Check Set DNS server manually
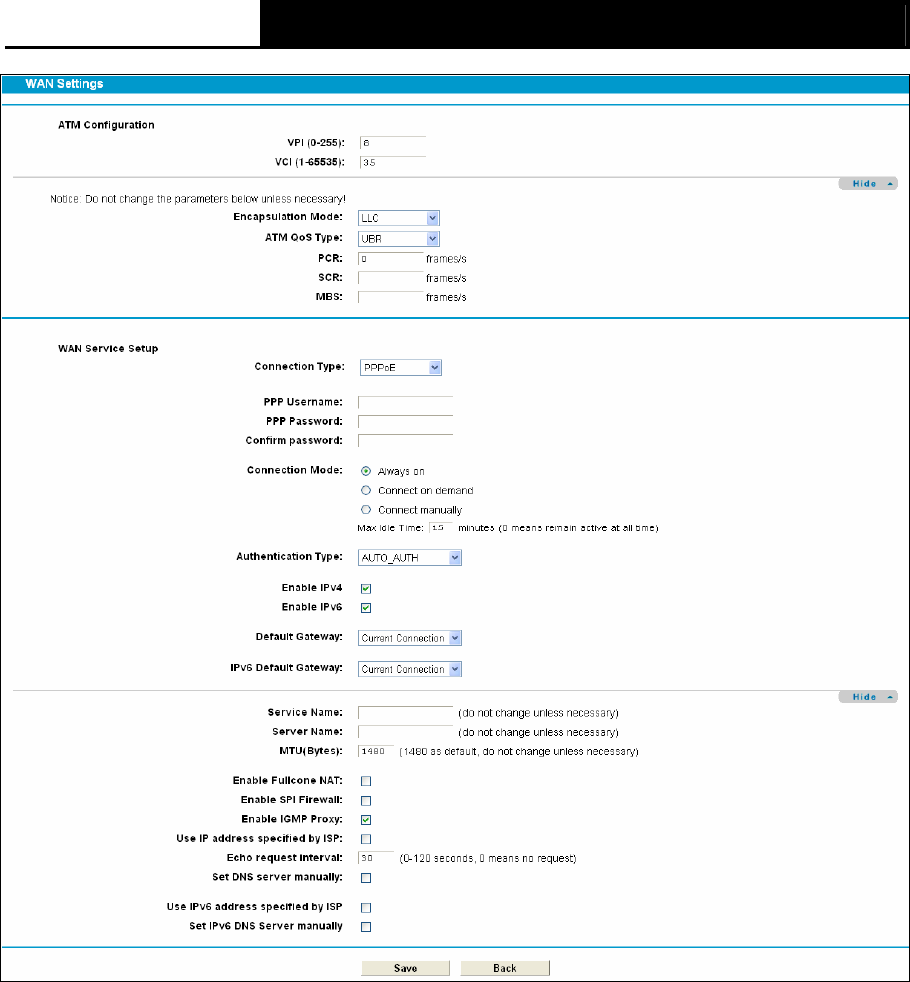This screenshot has height=982, width=910. click(x=366, y=878)
